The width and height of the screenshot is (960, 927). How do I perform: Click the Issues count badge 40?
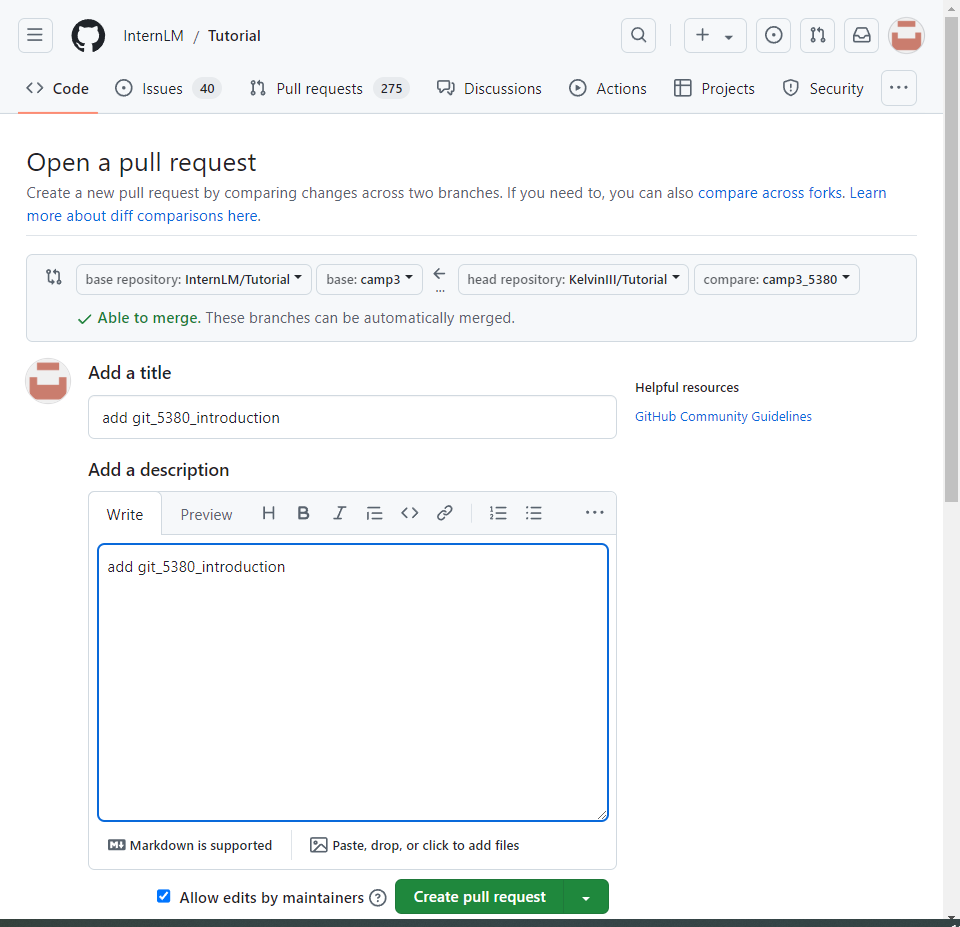click(207, 89)
